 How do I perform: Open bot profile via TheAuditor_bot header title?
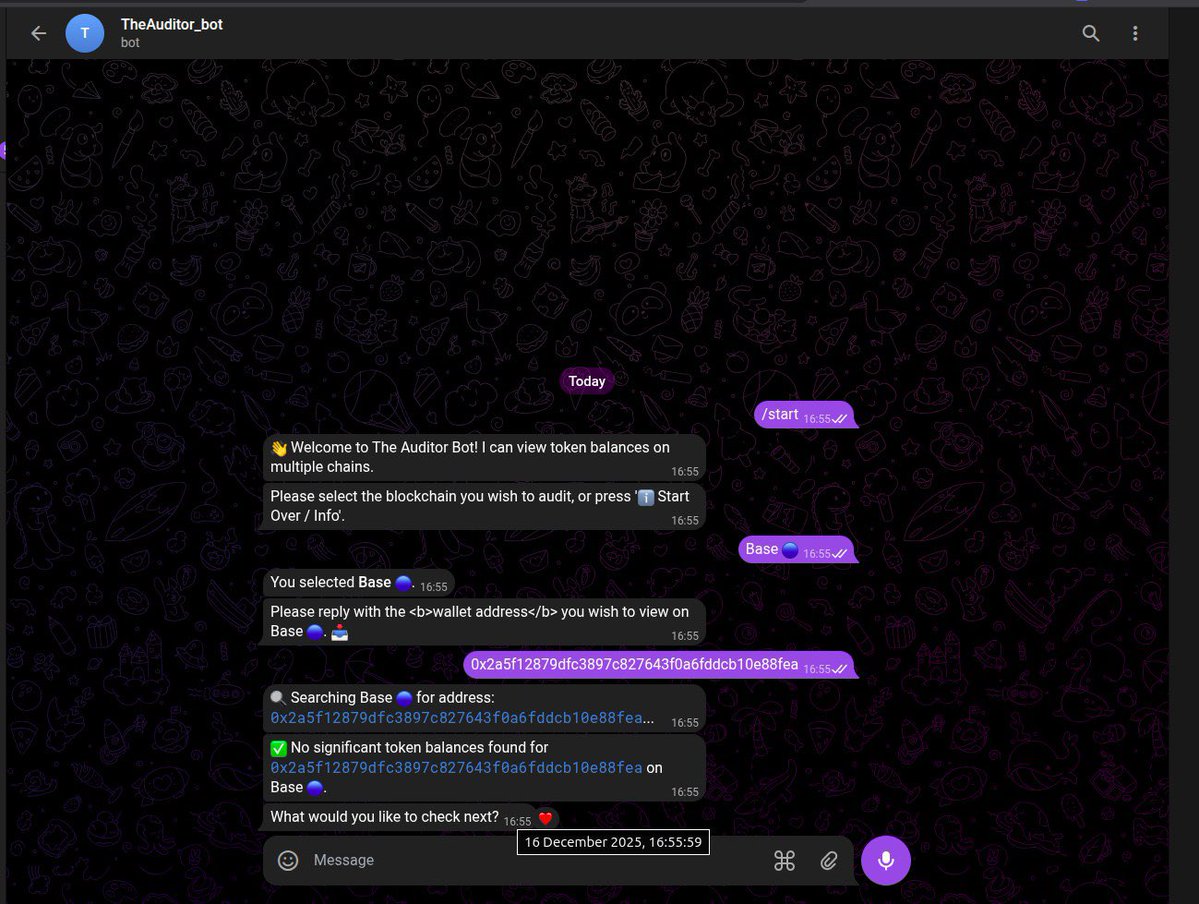click(171, 24)
